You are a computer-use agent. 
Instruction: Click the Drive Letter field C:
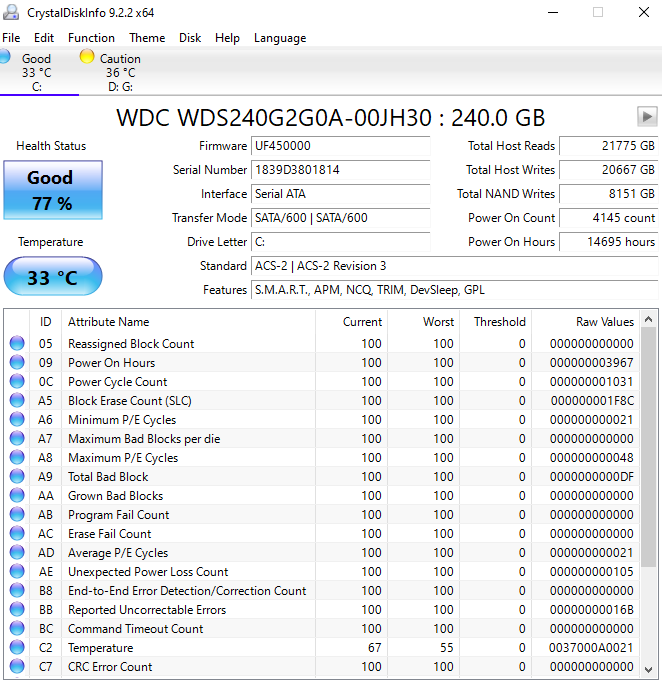coord(341,242)
